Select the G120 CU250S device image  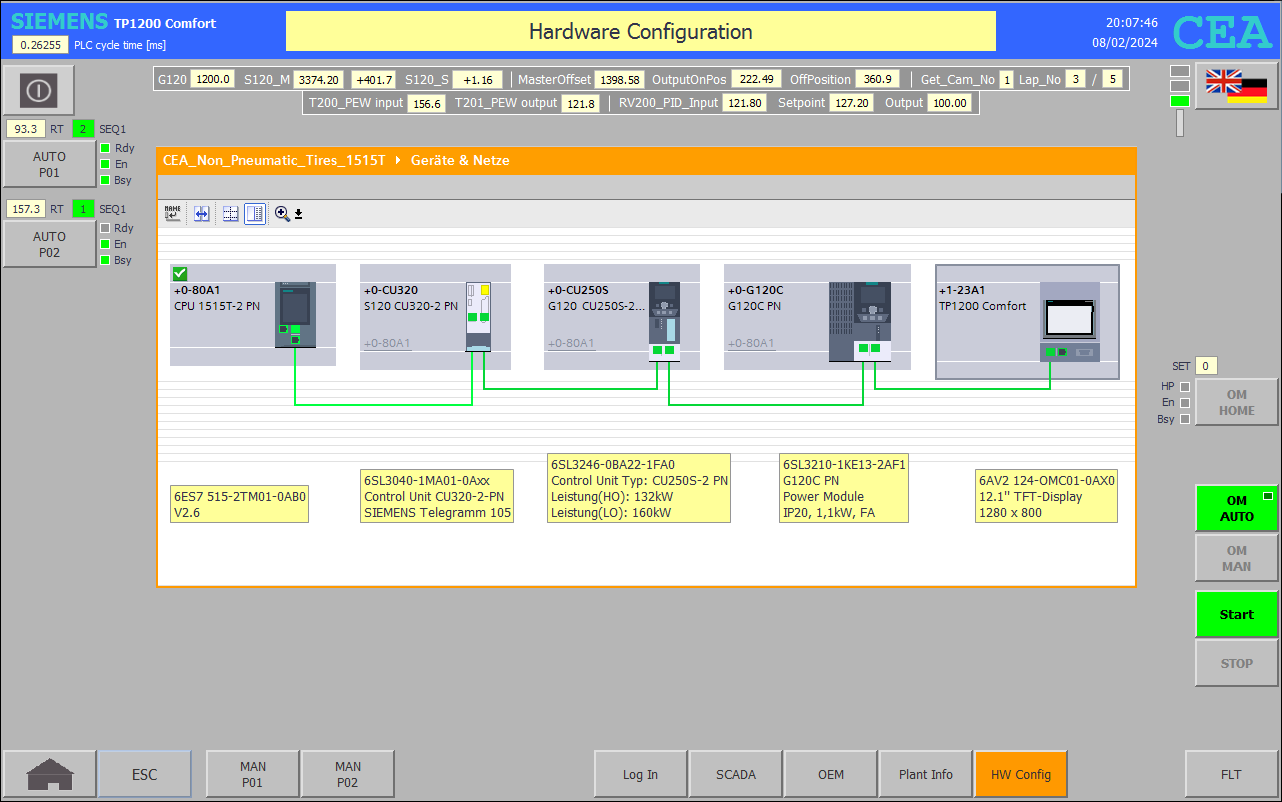664,321
